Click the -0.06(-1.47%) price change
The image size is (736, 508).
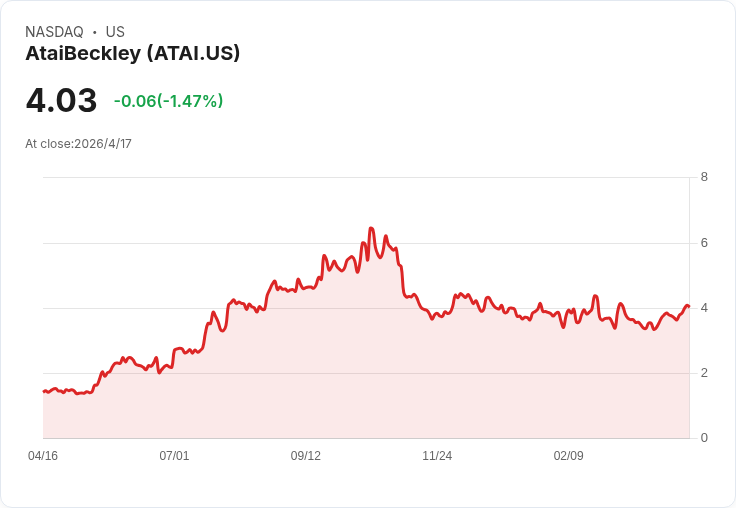coord(168,101)
